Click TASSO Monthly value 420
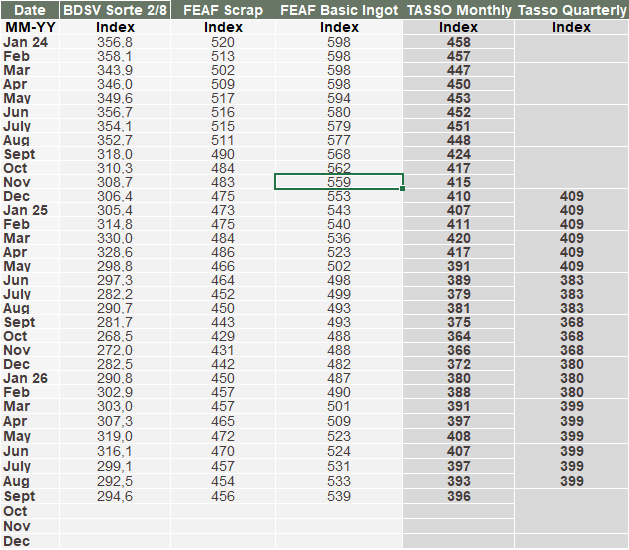The height and width of the screenshot is (550, 629). [459, 238]
